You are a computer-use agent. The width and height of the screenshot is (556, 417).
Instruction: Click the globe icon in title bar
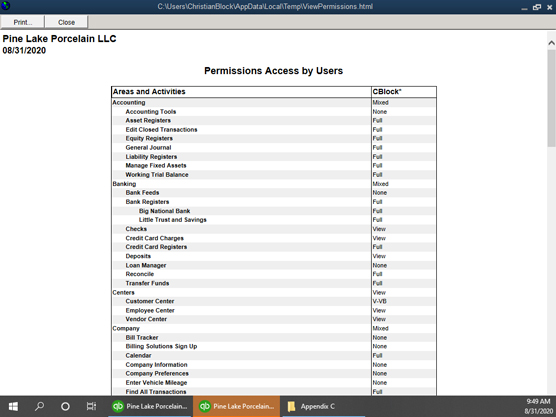coord(6,6)
